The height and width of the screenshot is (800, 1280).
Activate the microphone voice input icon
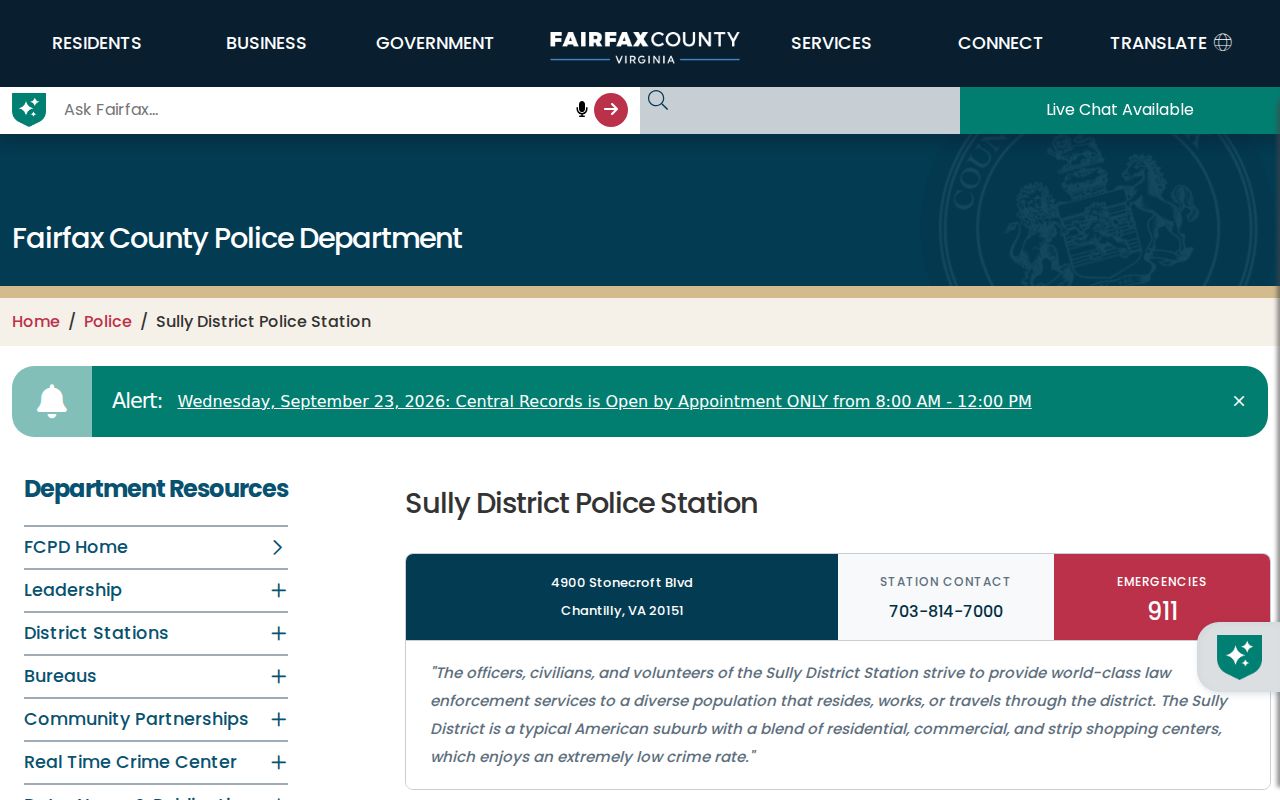point(582,109)
